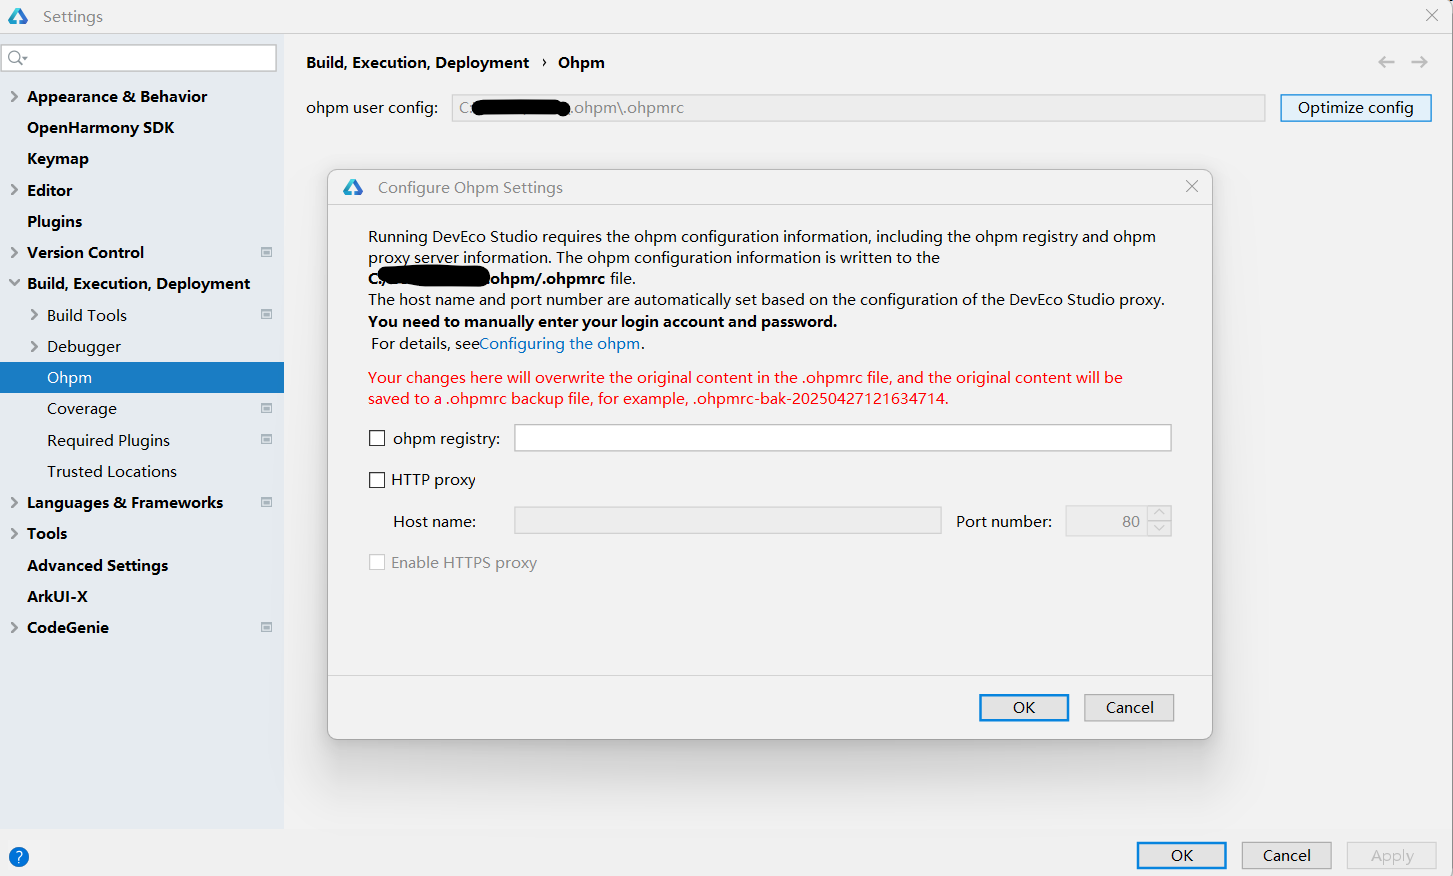Click the logo icon in Configure Ohpm Settings dialog
This screenshot has height=876, width=1453.
pos(353,187)
